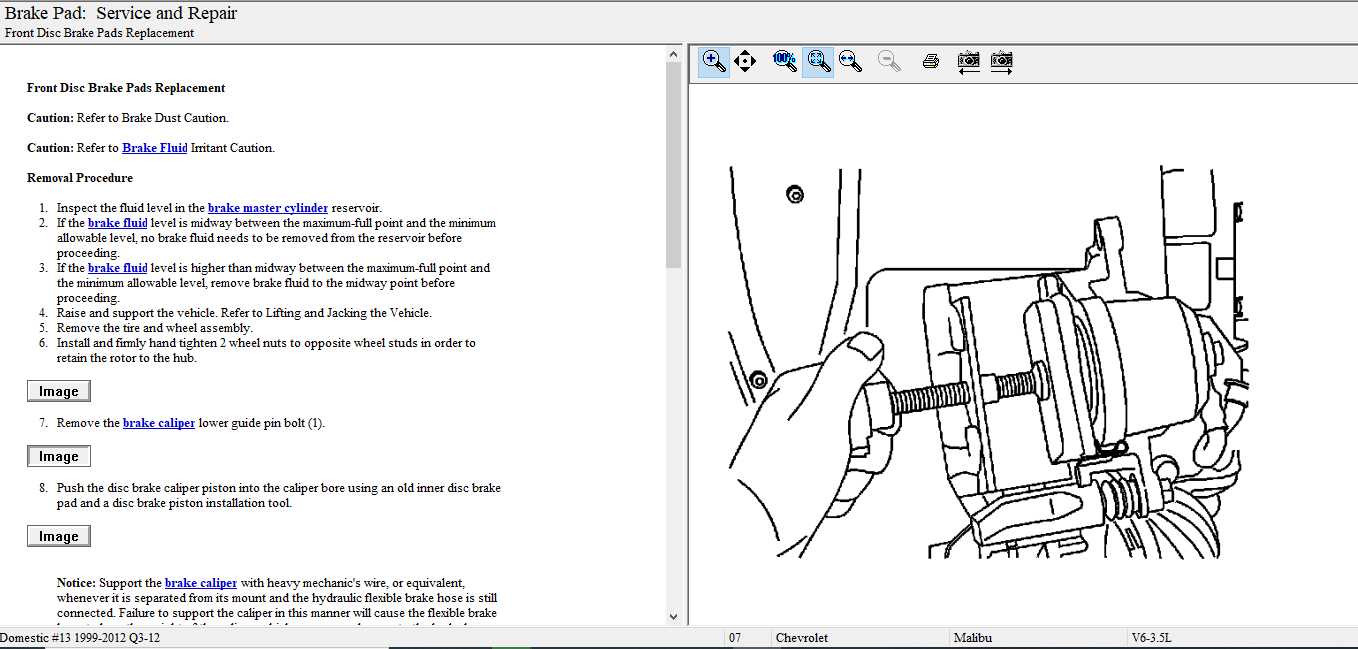Click 'Domestic #13 1999-2012 Q3-12' status entry
The width and height of the screenshot is (1358, 649).
[80, 638]
